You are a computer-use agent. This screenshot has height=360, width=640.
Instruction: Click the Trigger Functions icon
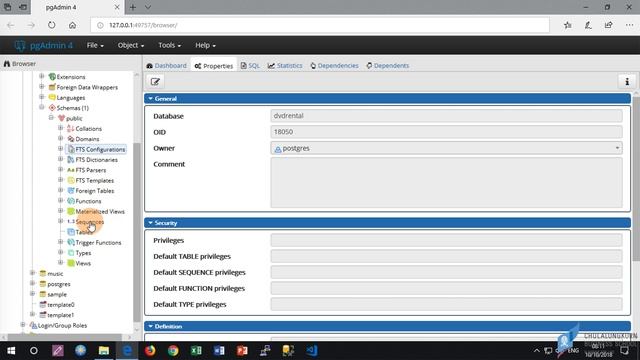pyautogui.click(x=71, y=242)
